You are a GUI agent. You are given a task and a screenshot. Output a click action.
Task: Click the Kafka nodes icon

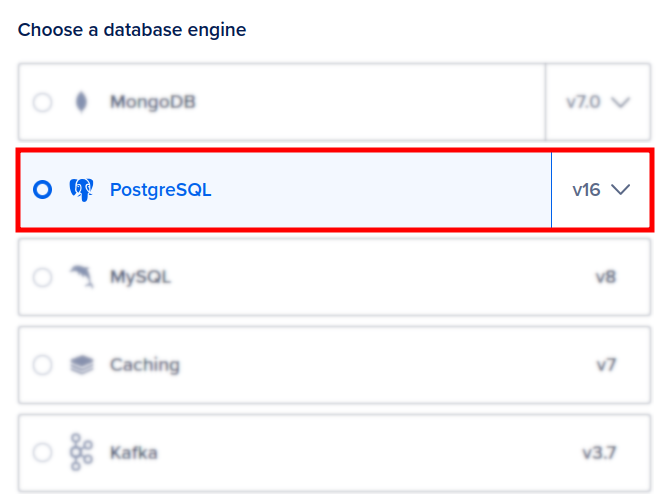point(81,453)
